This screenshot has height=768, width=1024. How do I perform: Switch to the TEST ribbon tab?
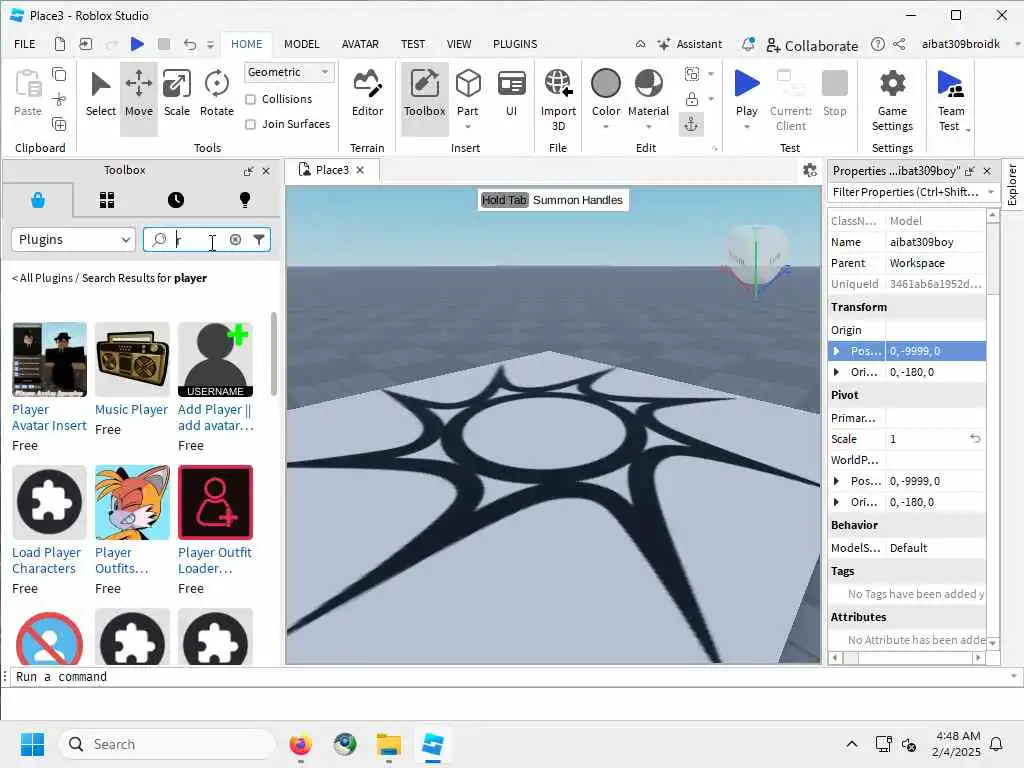point(413,44)
